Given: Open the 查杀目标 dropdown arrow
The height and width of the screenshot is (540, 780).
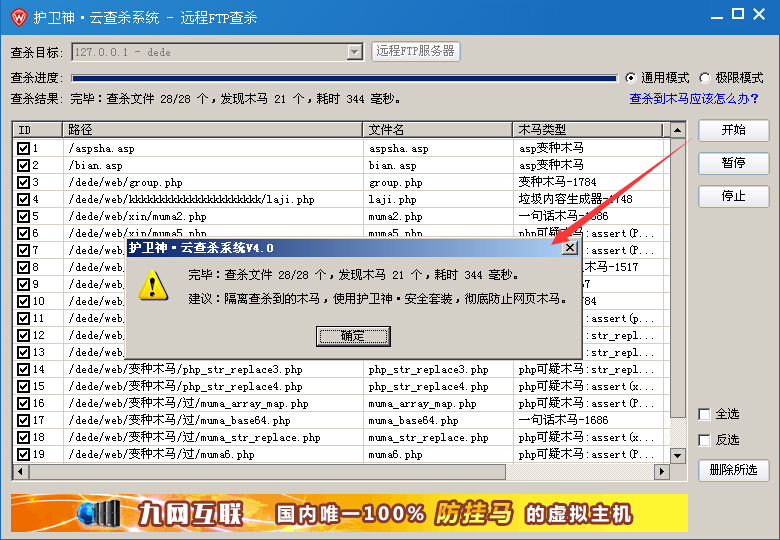Looking at the screenshot, I should coord(354,52).
